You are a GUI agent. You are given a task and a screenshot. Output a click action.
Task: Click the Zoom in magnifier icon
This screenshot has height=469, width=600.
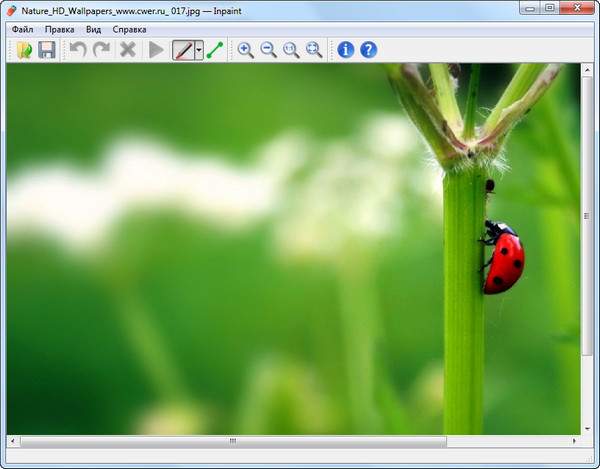[245, 49]
